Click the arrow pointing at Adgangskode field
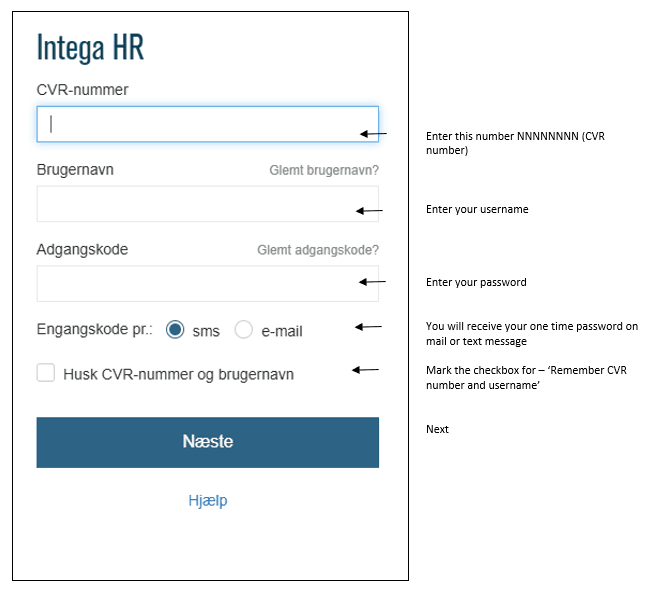This screenshot has height=591, width=660. pos(371,282)
